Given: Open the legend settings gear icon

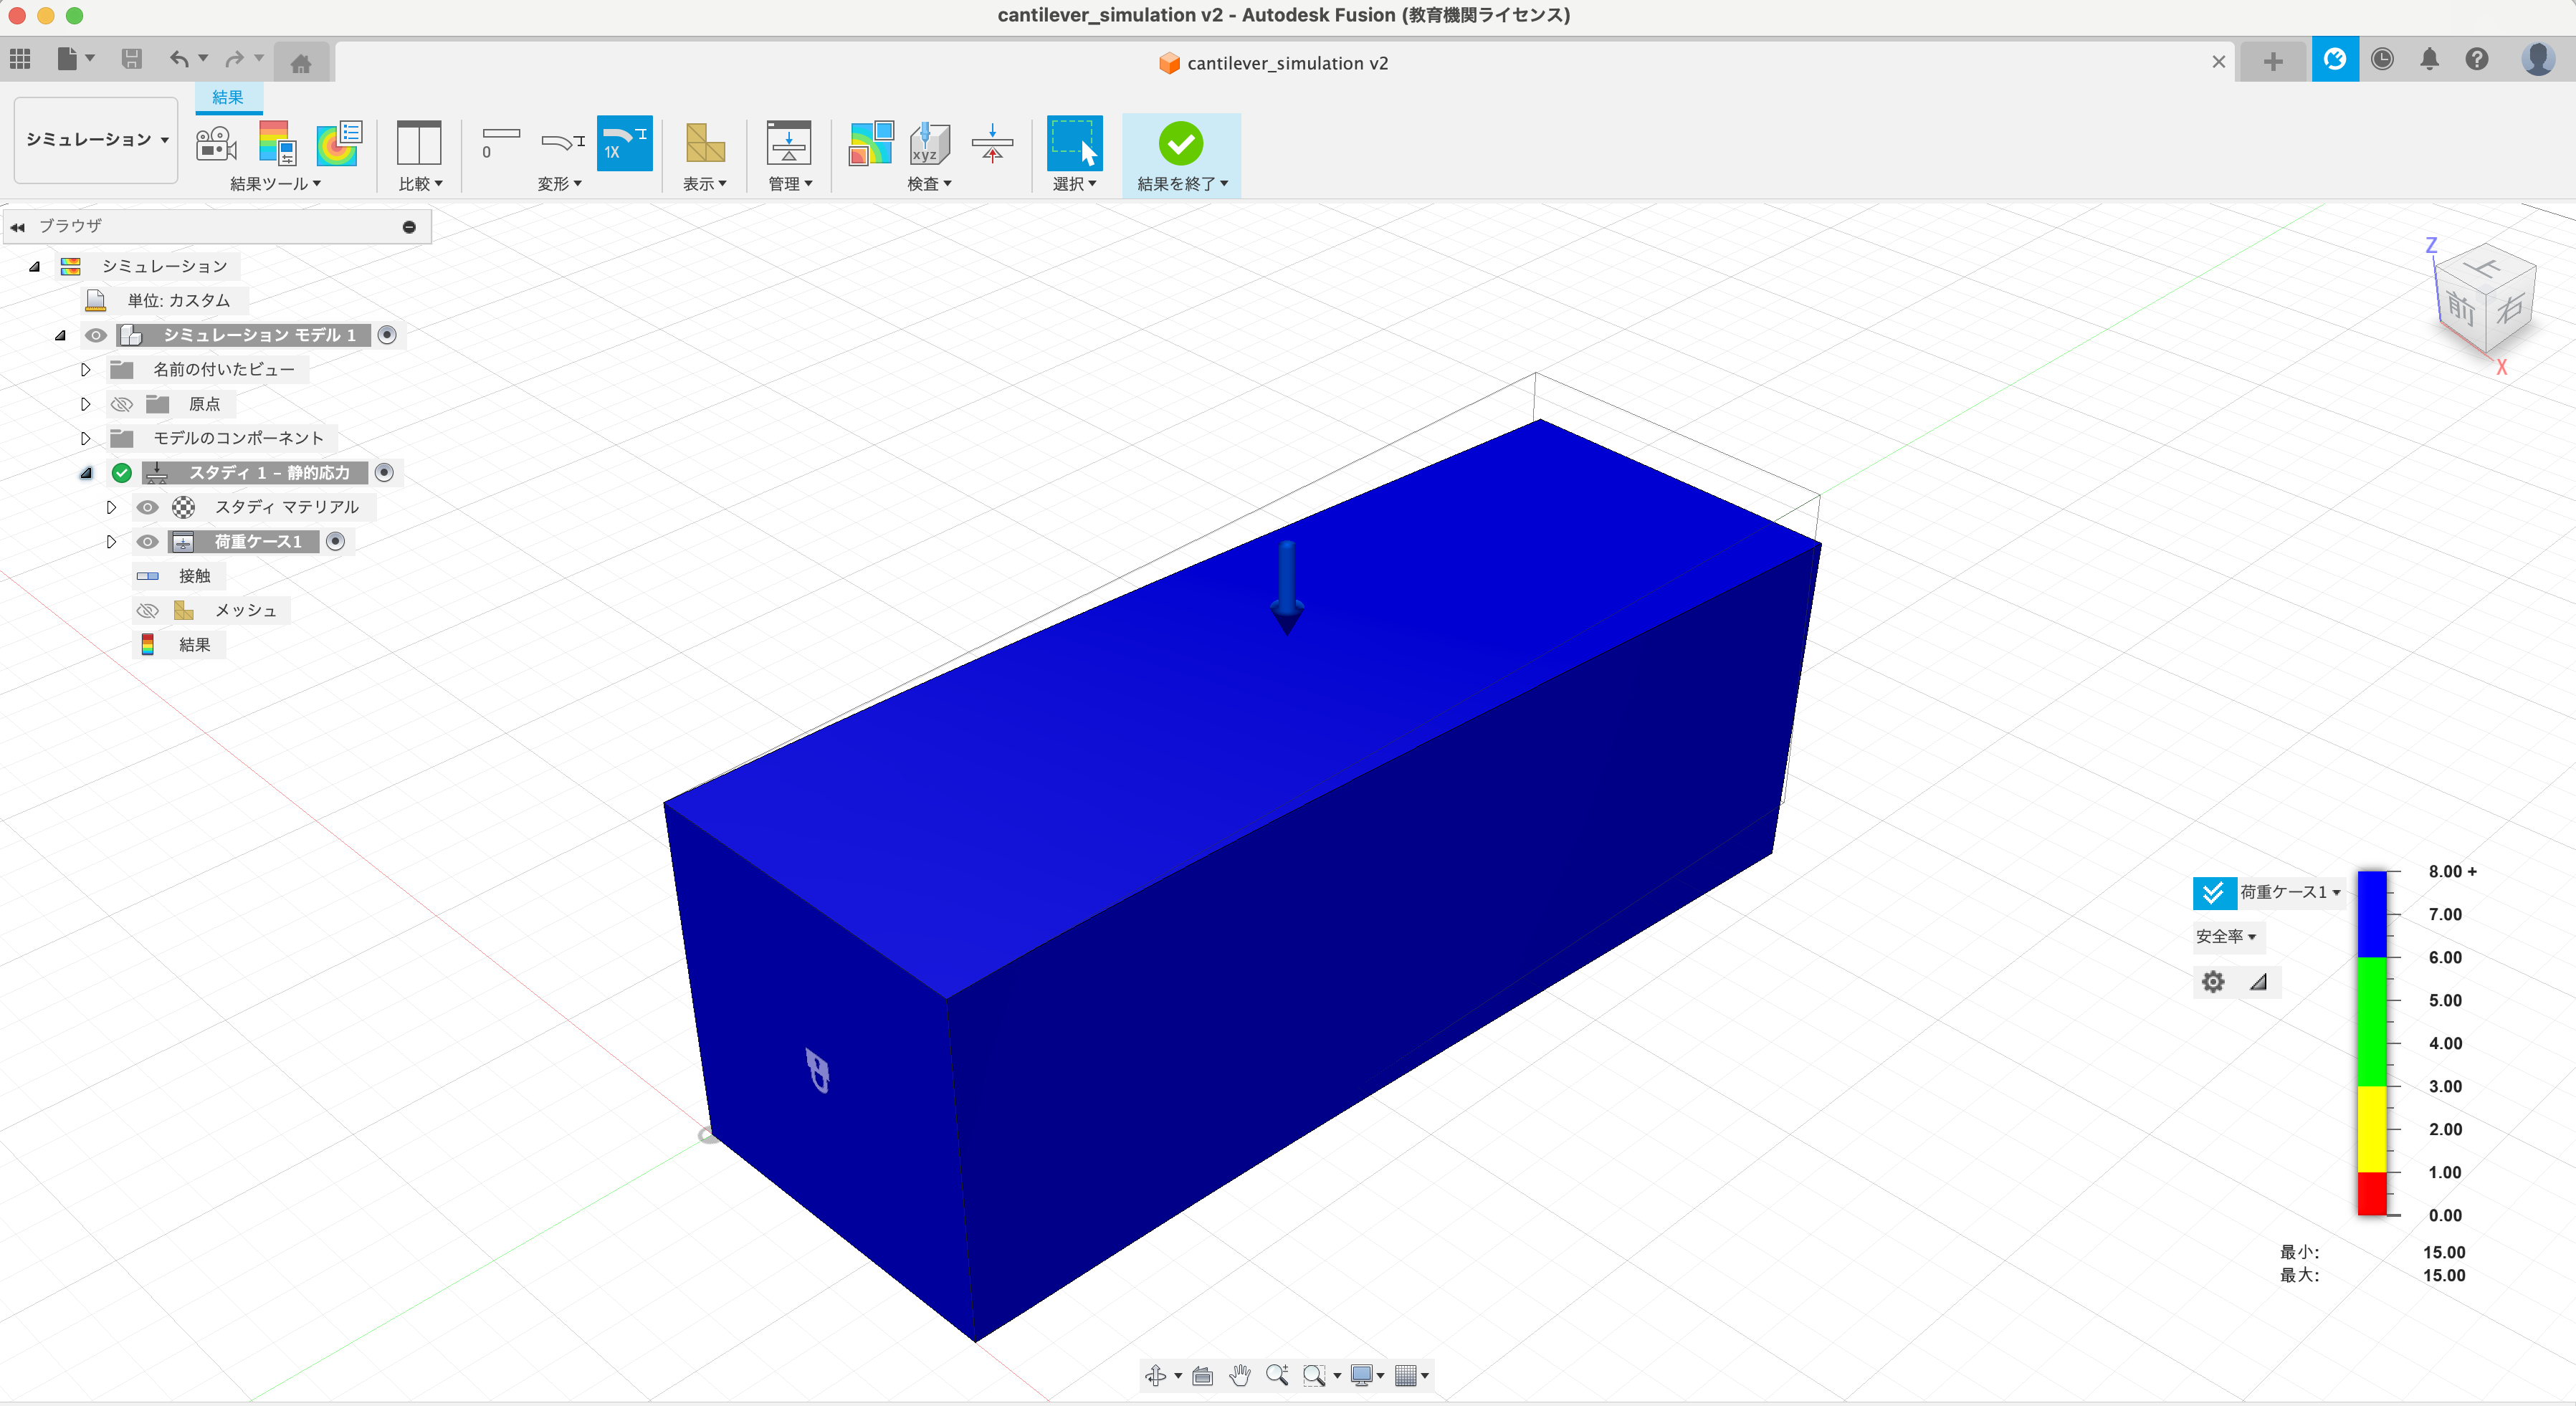Looking at the screenshot, I should tap(2212, 982).
